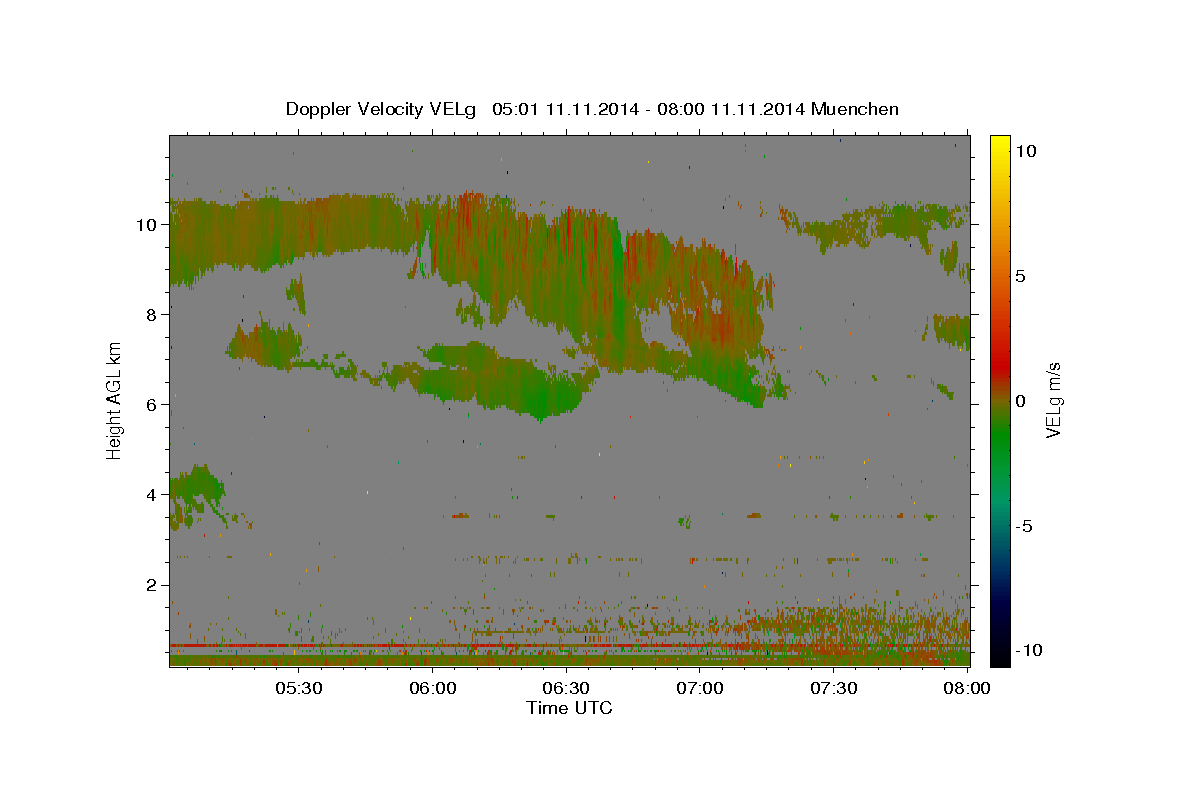Click the 'Muenchen' location label in title
The height and width of the screenshot is (800, 1200).
point(855,109)
